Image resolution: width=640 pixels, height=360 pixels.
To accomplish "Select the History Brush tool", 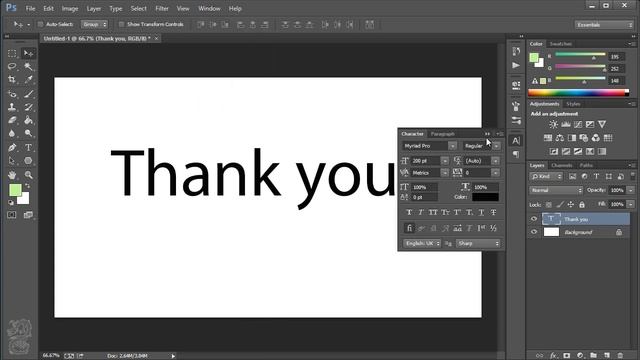I will 28,107.
